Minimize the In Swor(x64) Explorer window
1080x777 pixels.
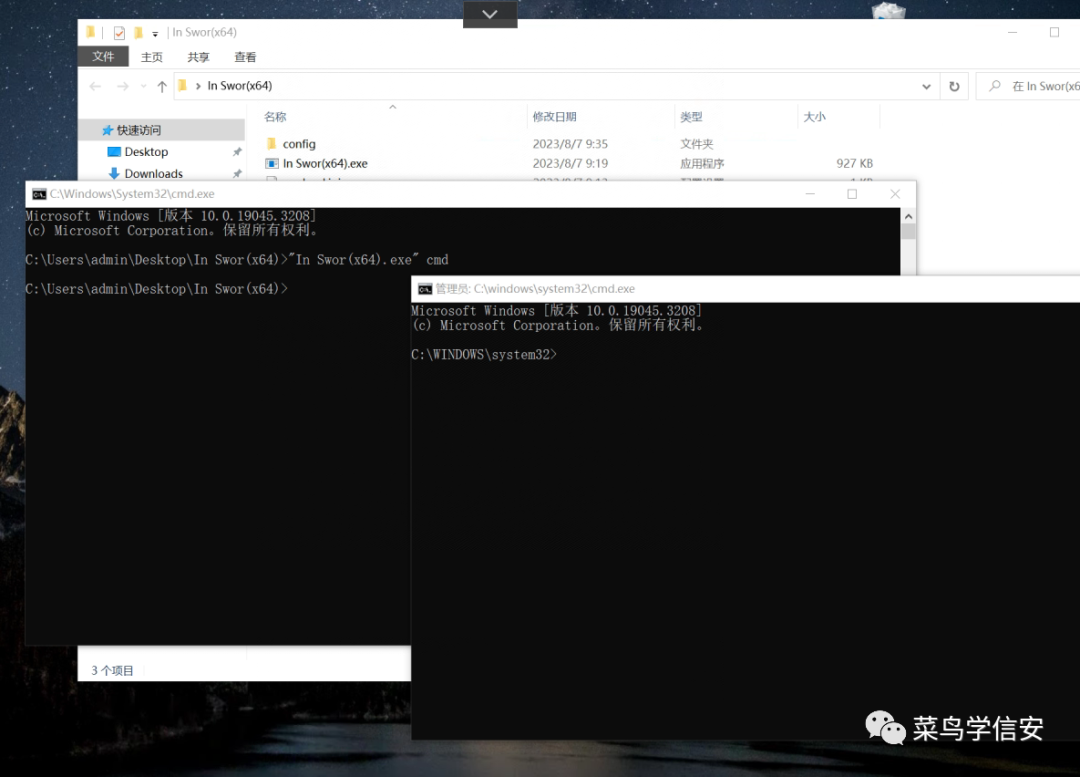coord(1012,32)
